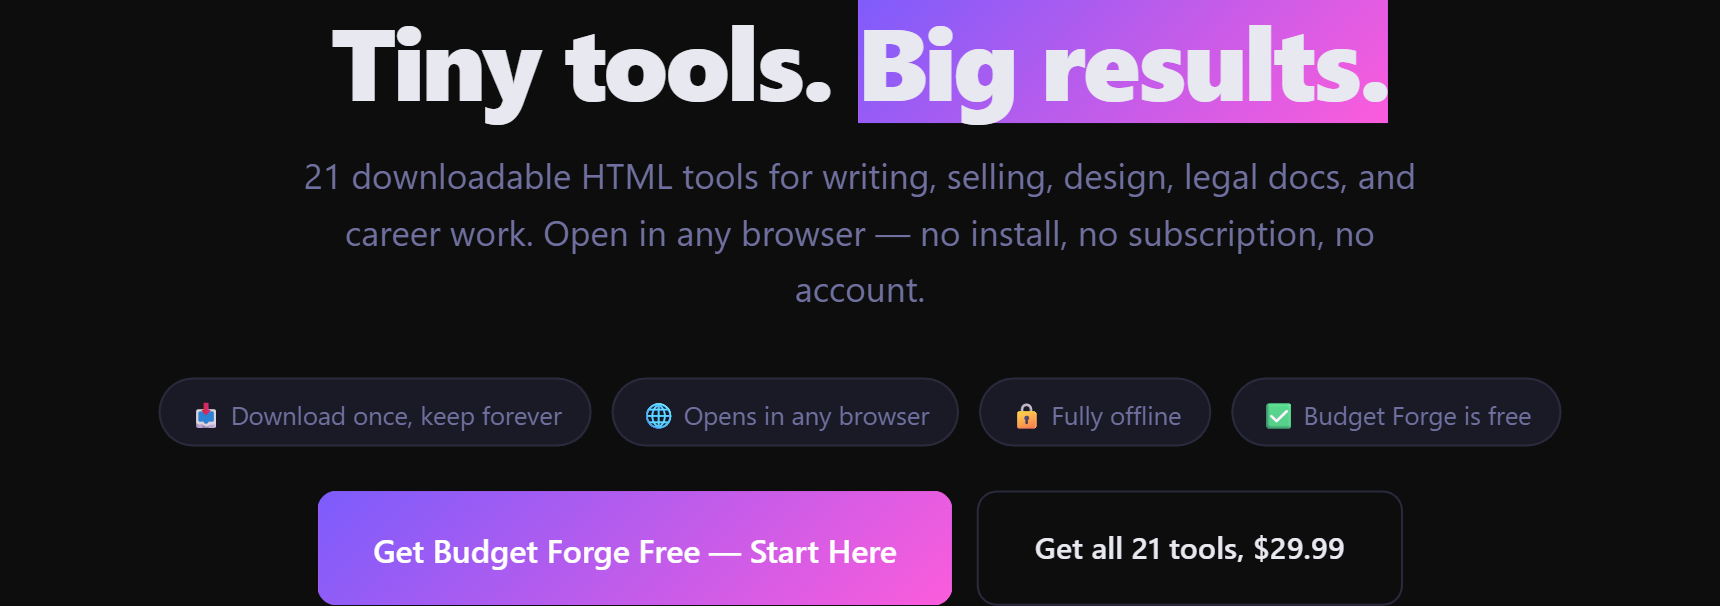Click Get Budget Forge Free — Start Here button
This screenshot has width=1720, height=606.
[635, 548]
